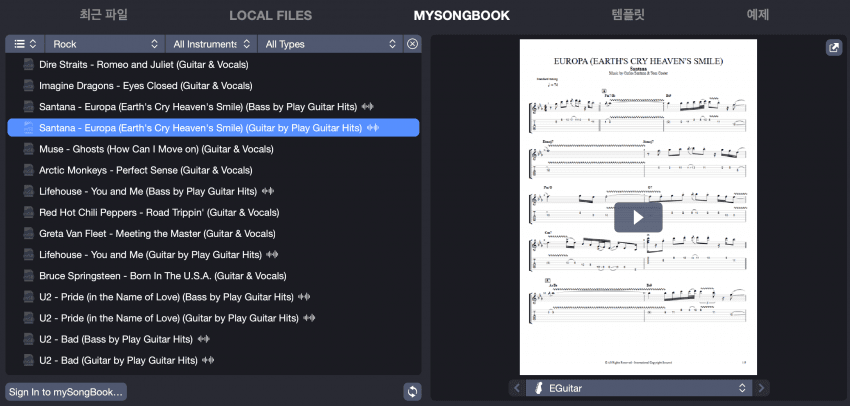Click the Europa score page thumbnail title
The height and width of the screenshot is (406, 850).
(638, 61)
